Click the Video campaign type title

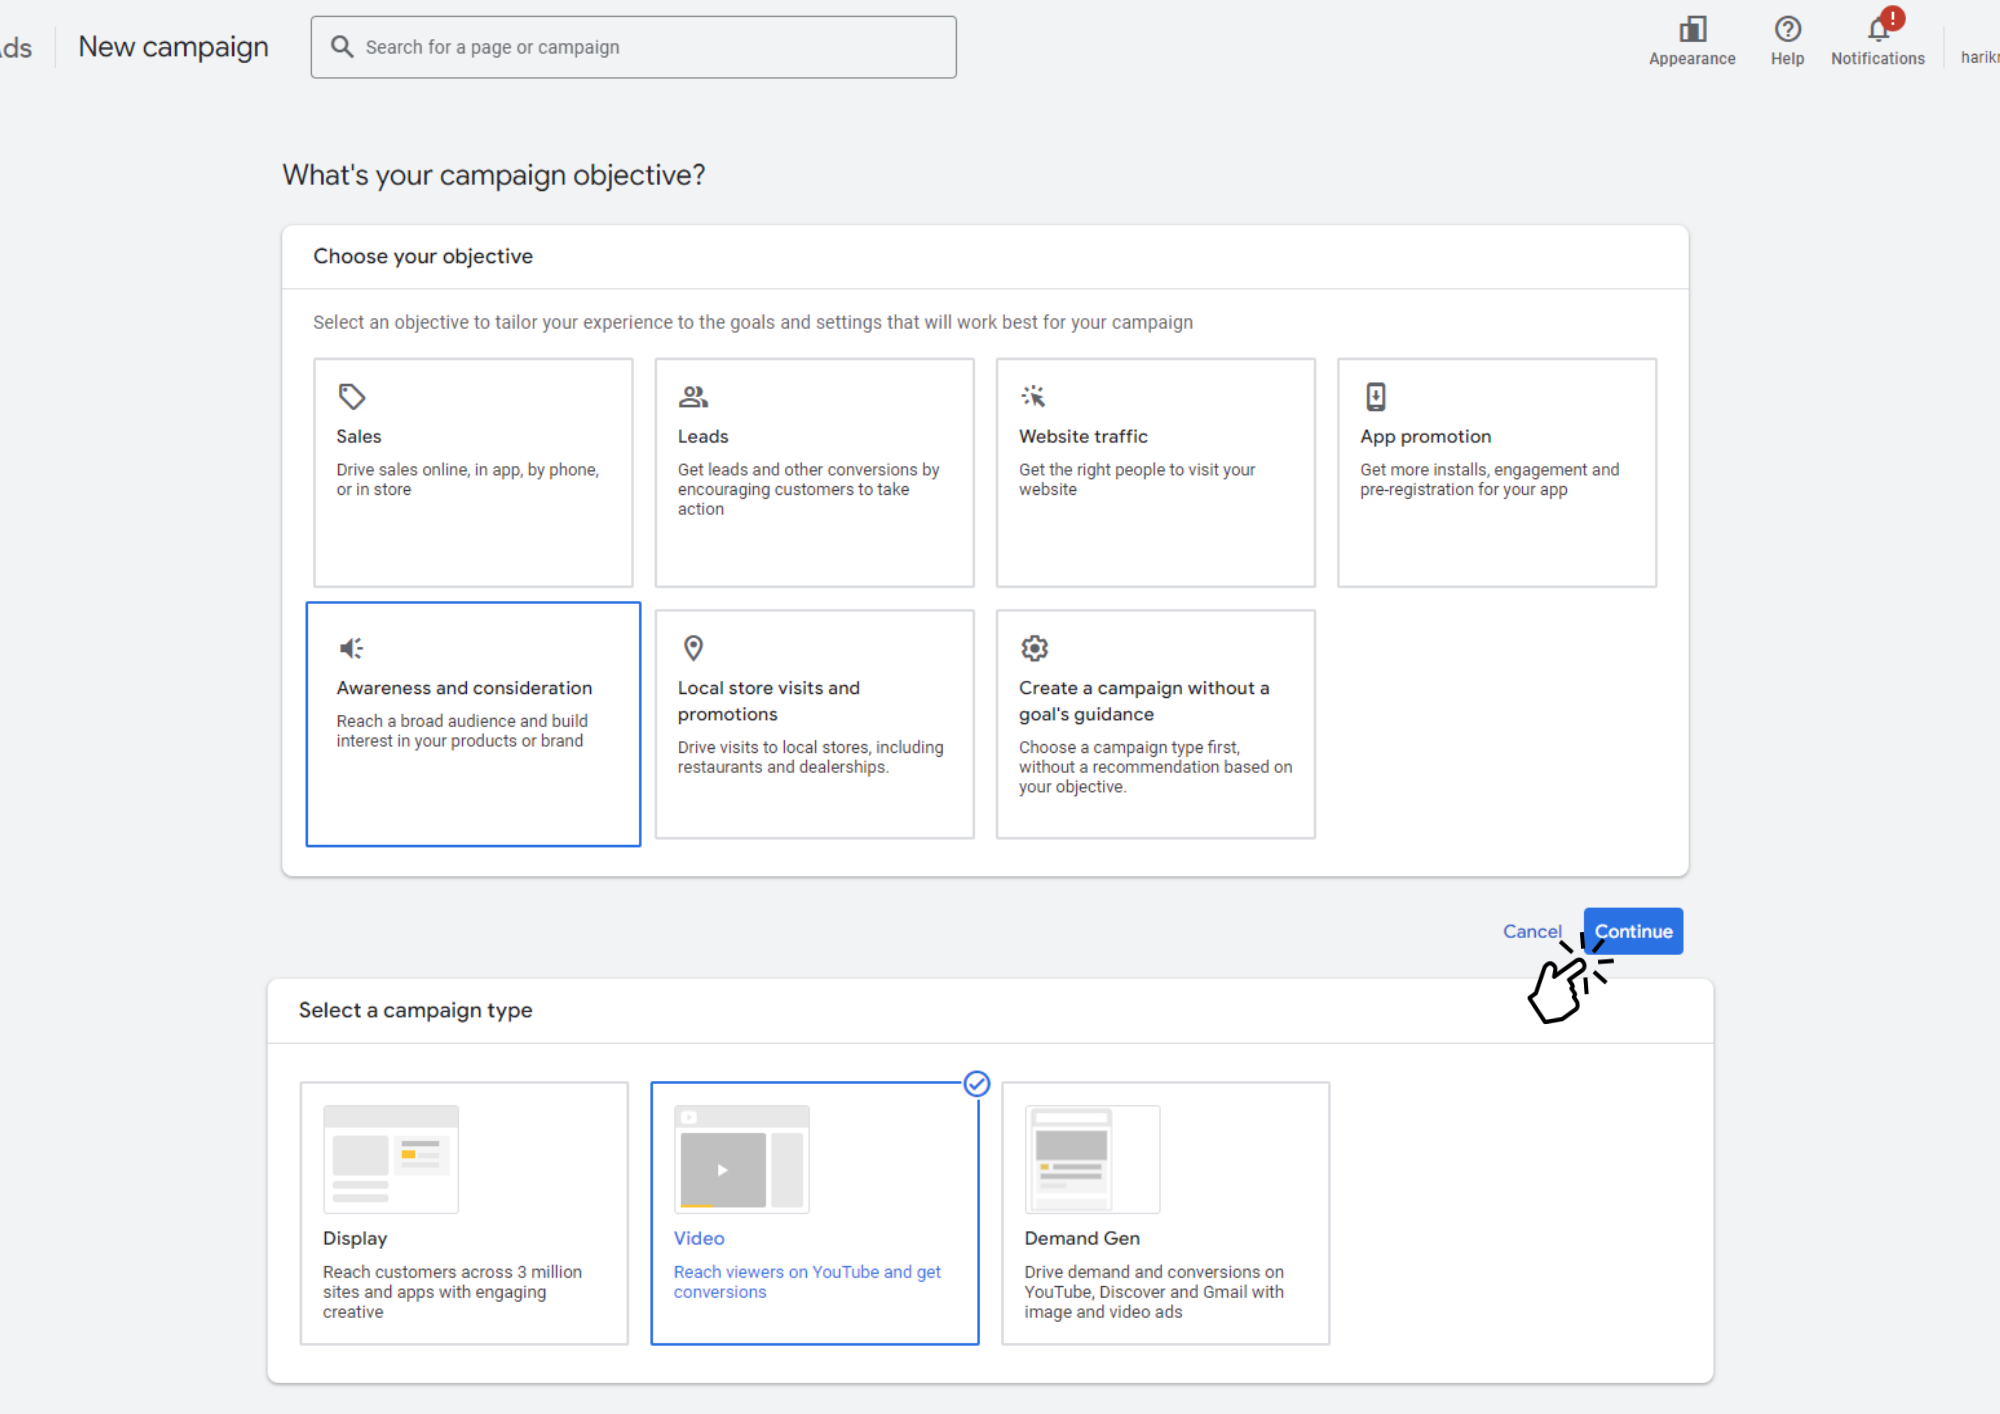(x=699, y=1238)
